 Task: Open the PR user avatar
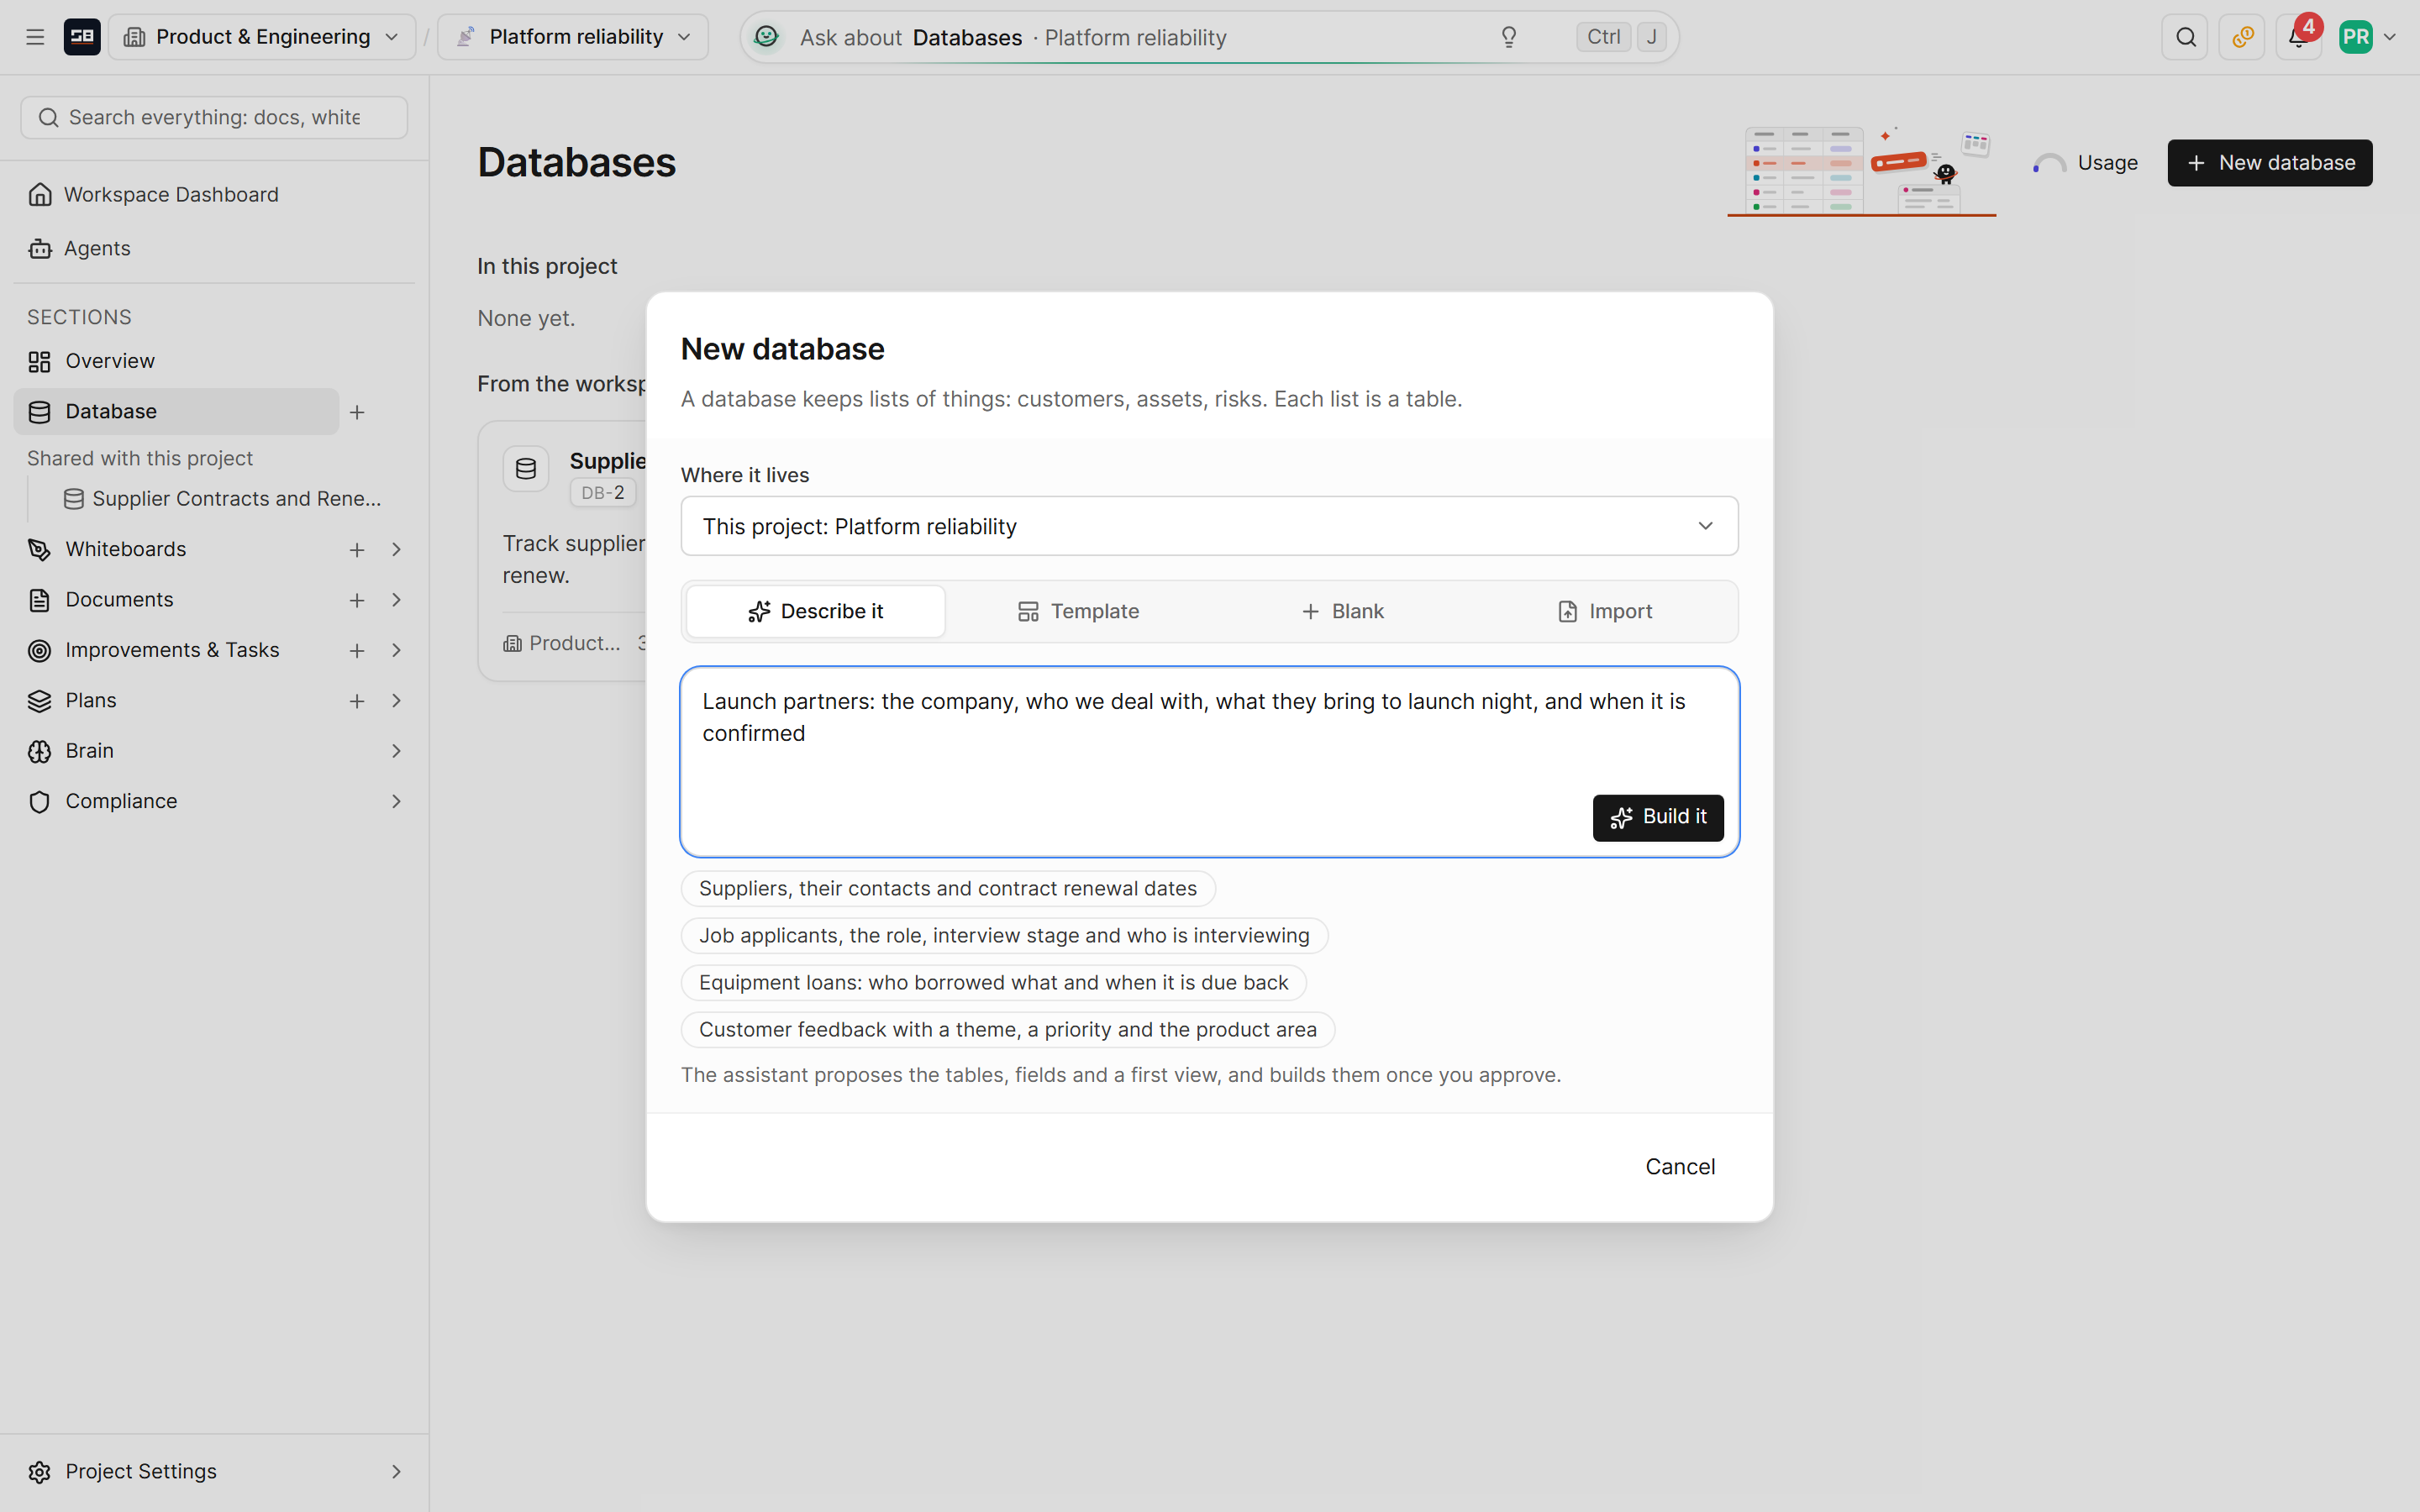pyautogui.click(x=2356, y=37)
